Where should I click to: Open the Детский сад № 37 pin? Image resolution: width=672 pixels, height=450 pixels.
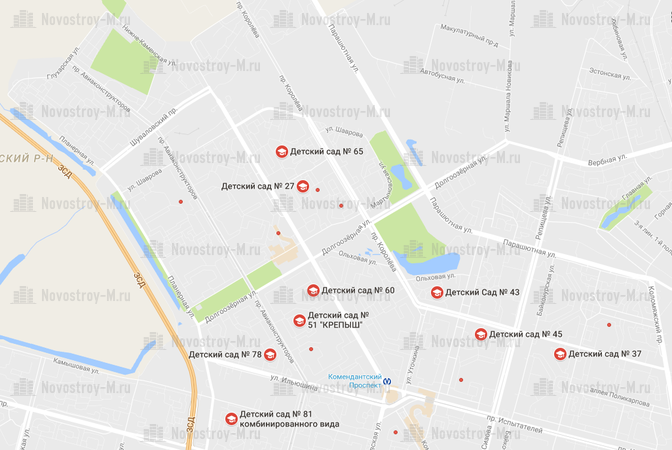click(x=560, y=354)
